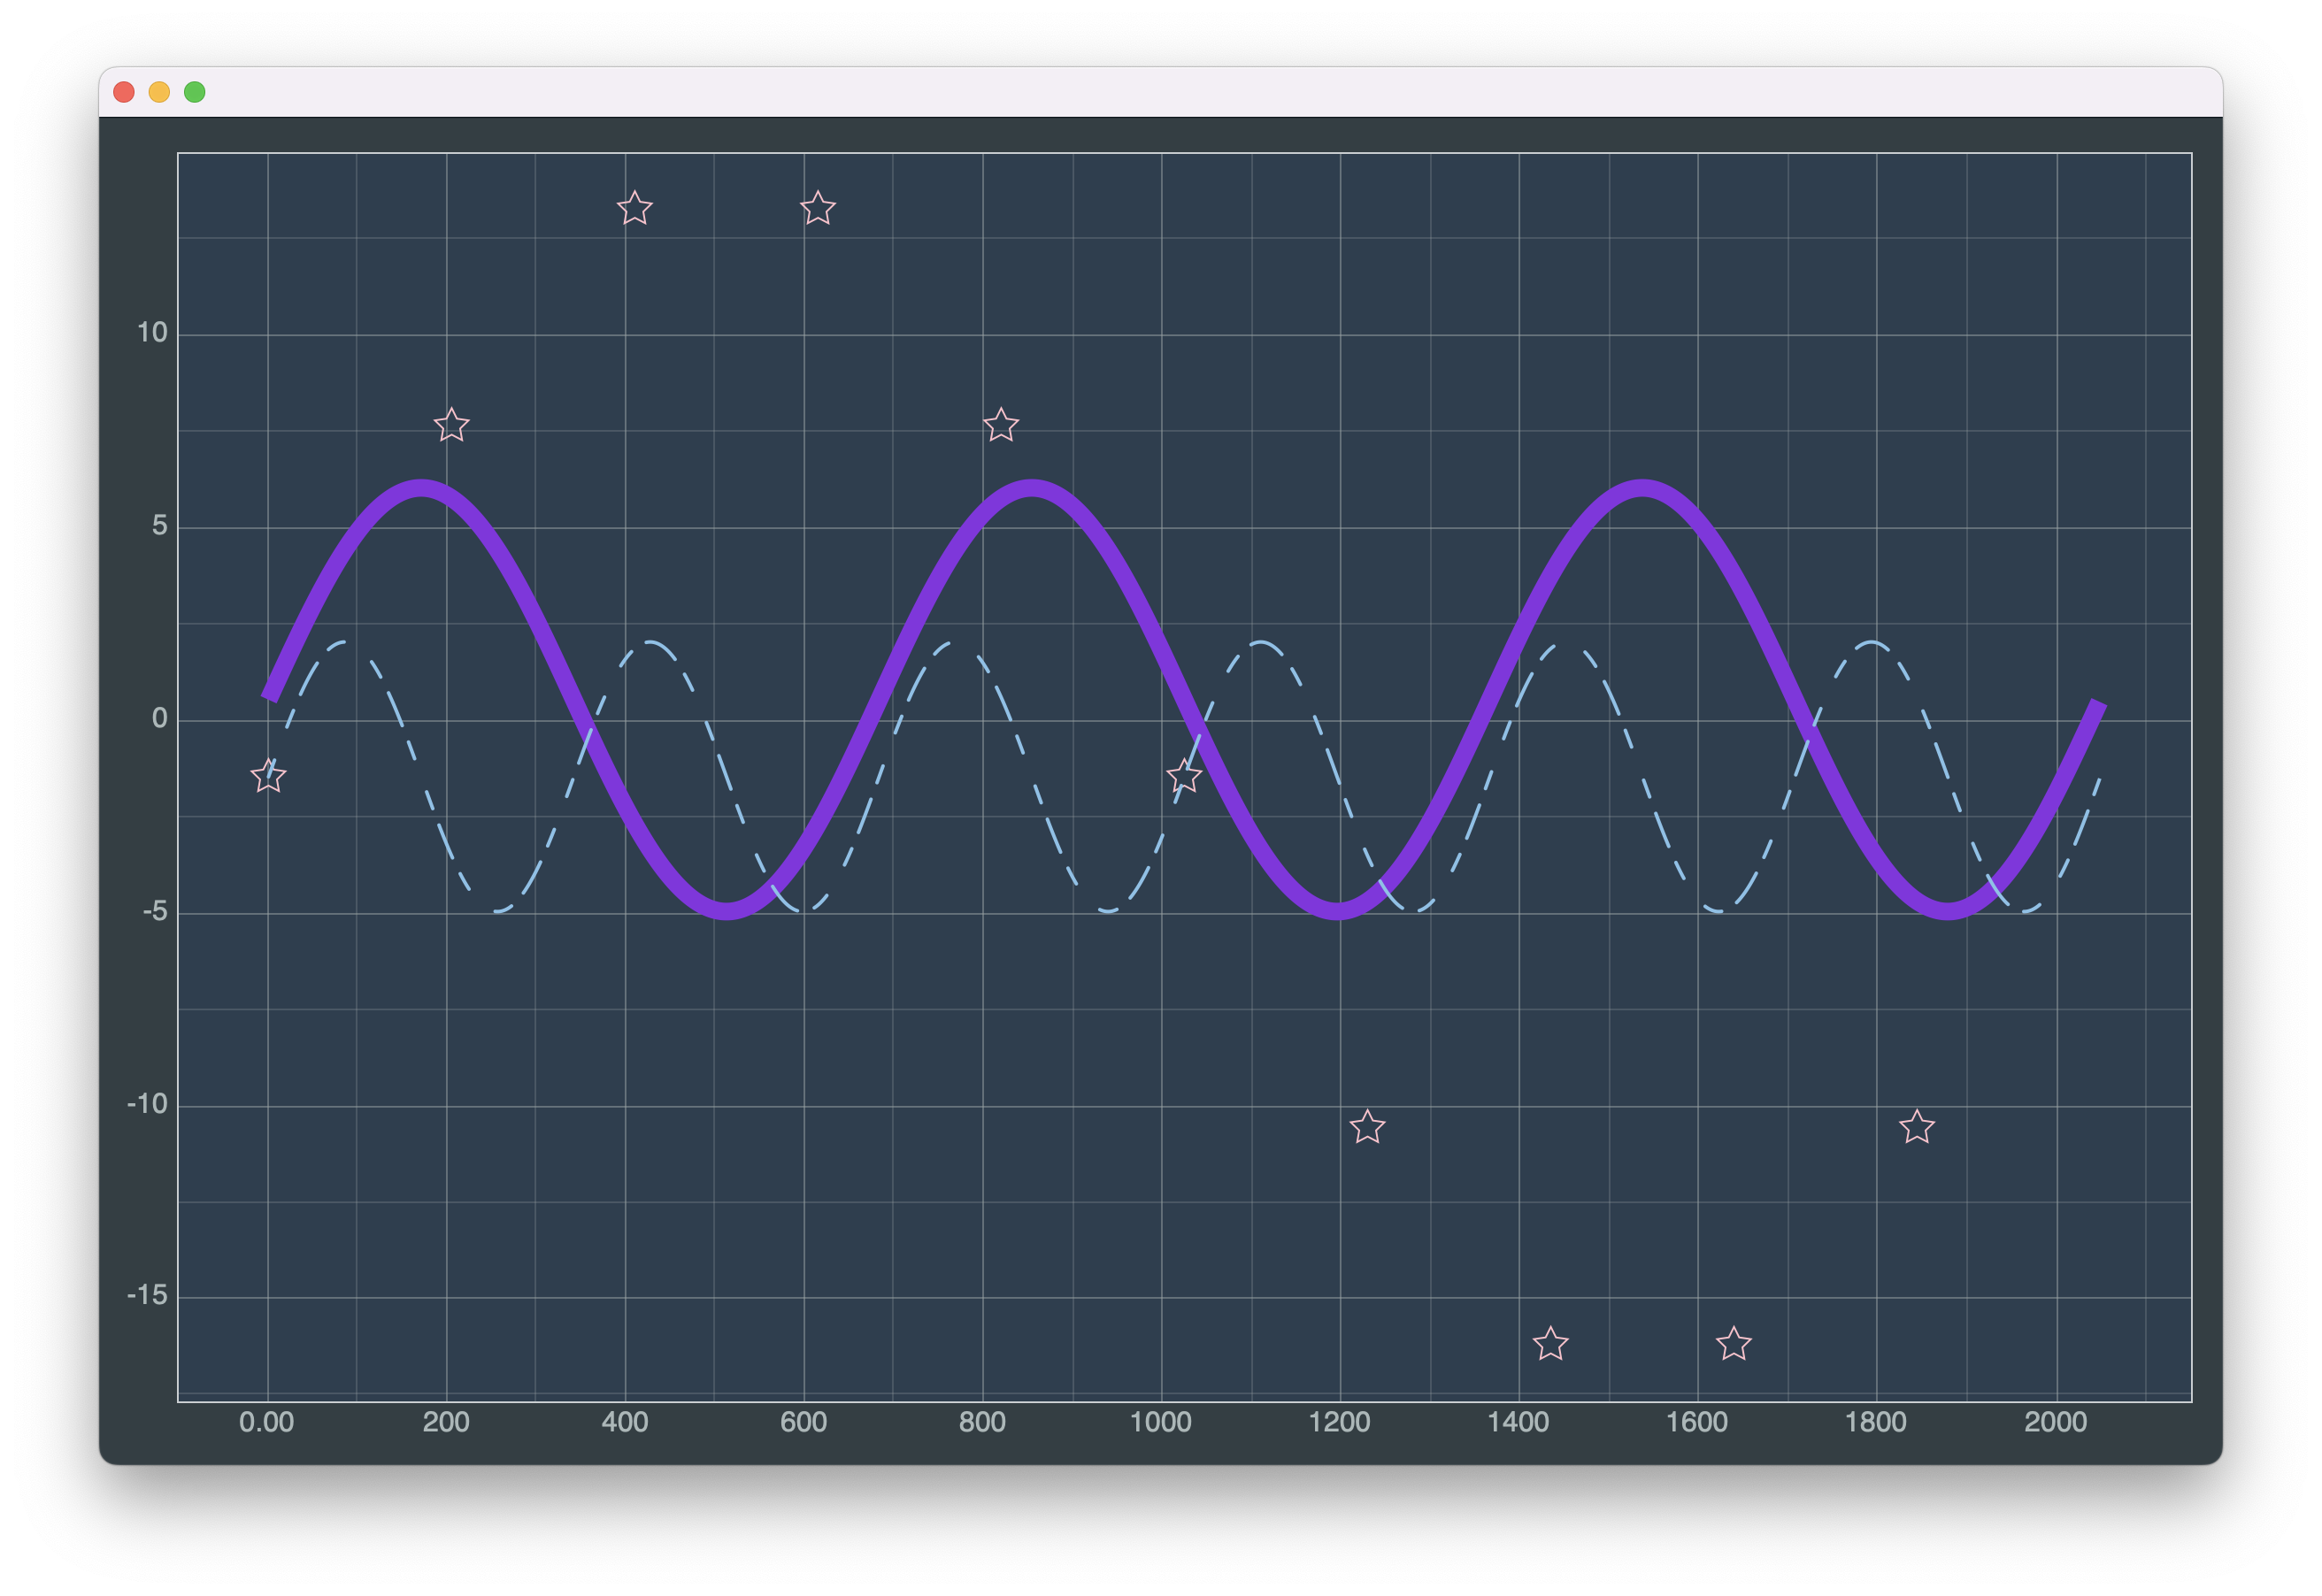Click the 0.00 tick label on x-axis
This screenshot has width=2322, height=1596.
(x=266, y=1422)
